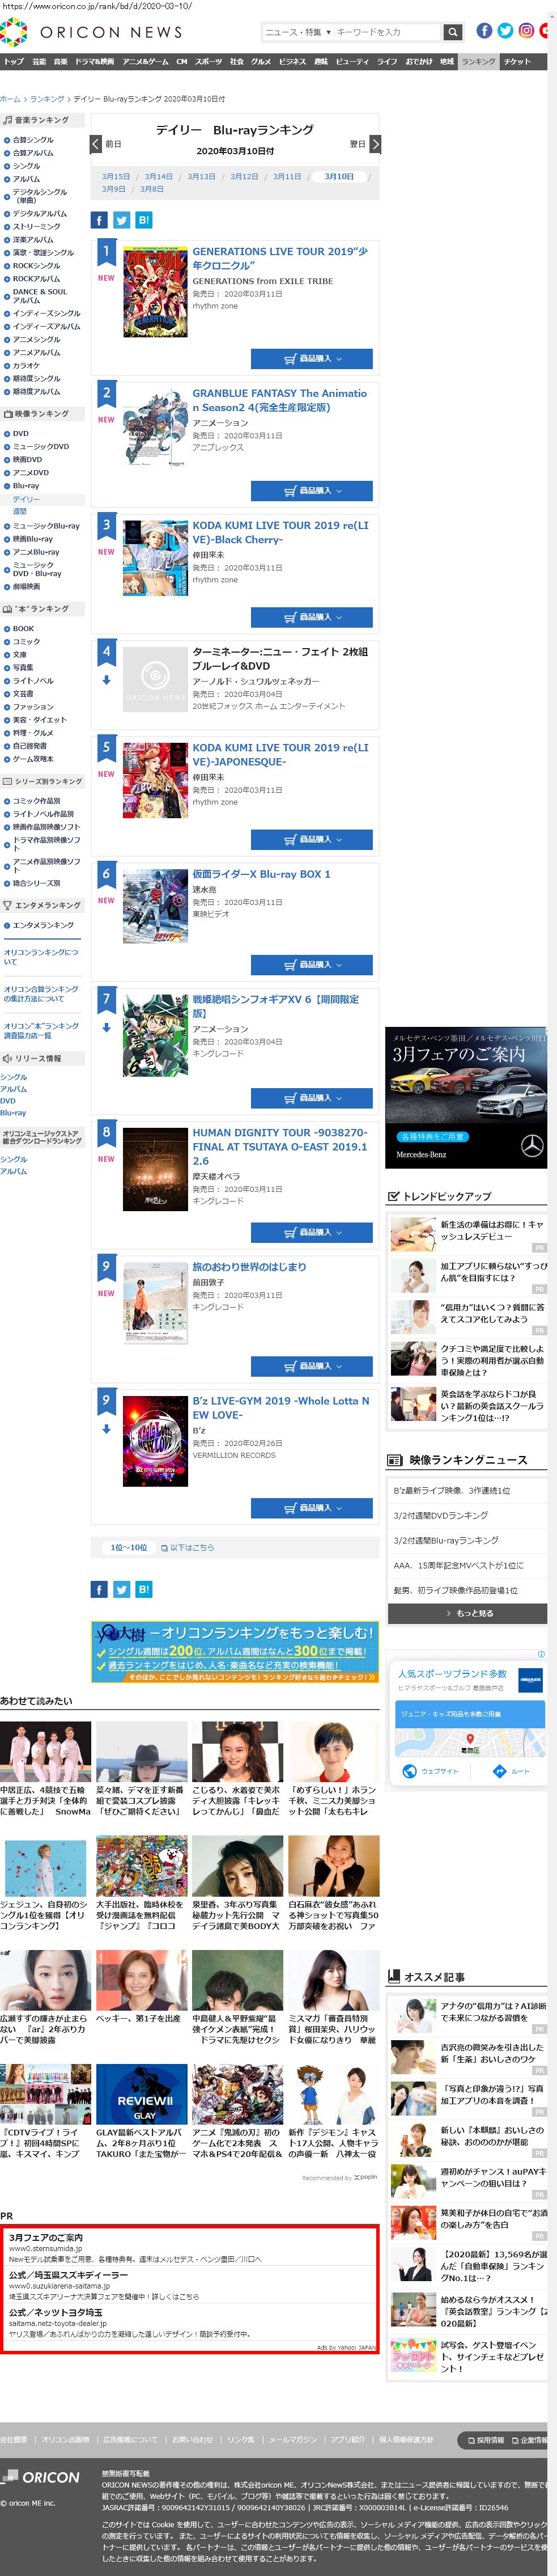Click the search magnifier icon

click(453, 32)
